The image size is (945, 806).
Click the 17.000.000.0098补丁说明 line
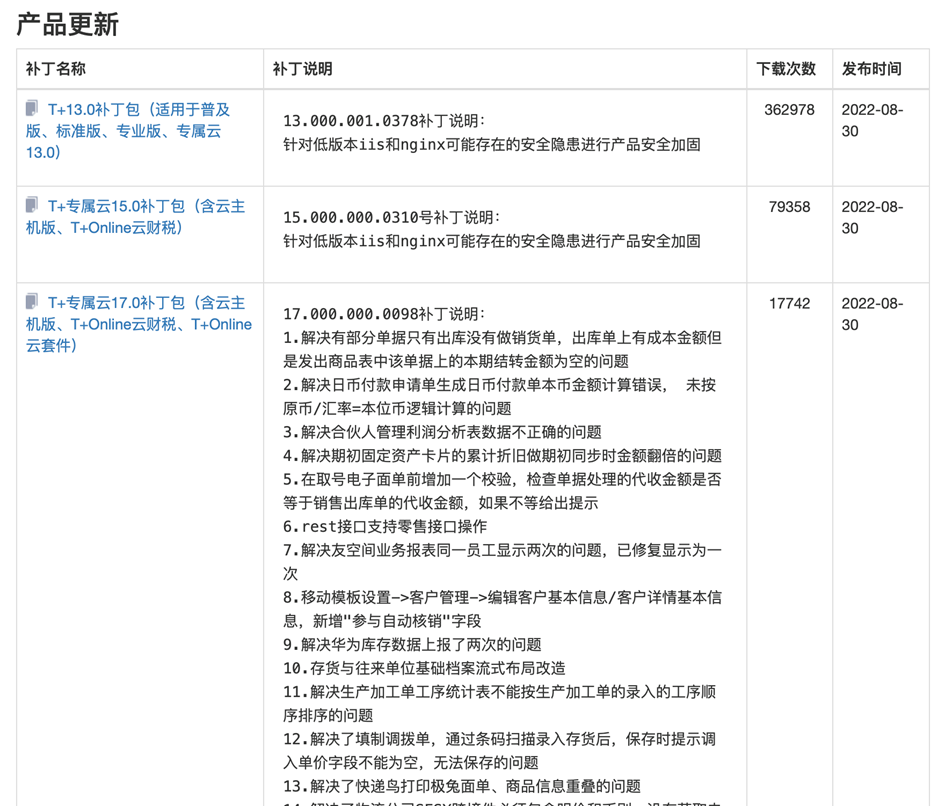(x=384, y=314)
